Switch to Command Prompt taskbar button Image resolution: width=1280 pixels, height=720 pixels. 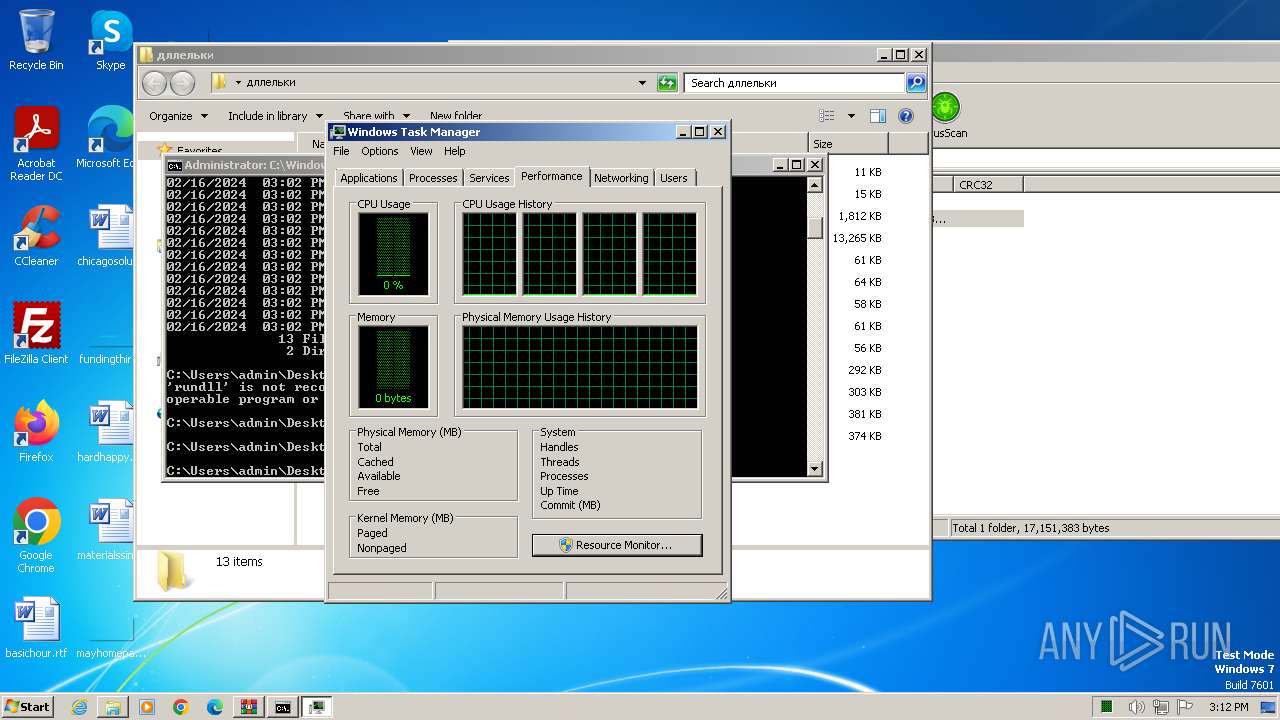pos(283,707)
